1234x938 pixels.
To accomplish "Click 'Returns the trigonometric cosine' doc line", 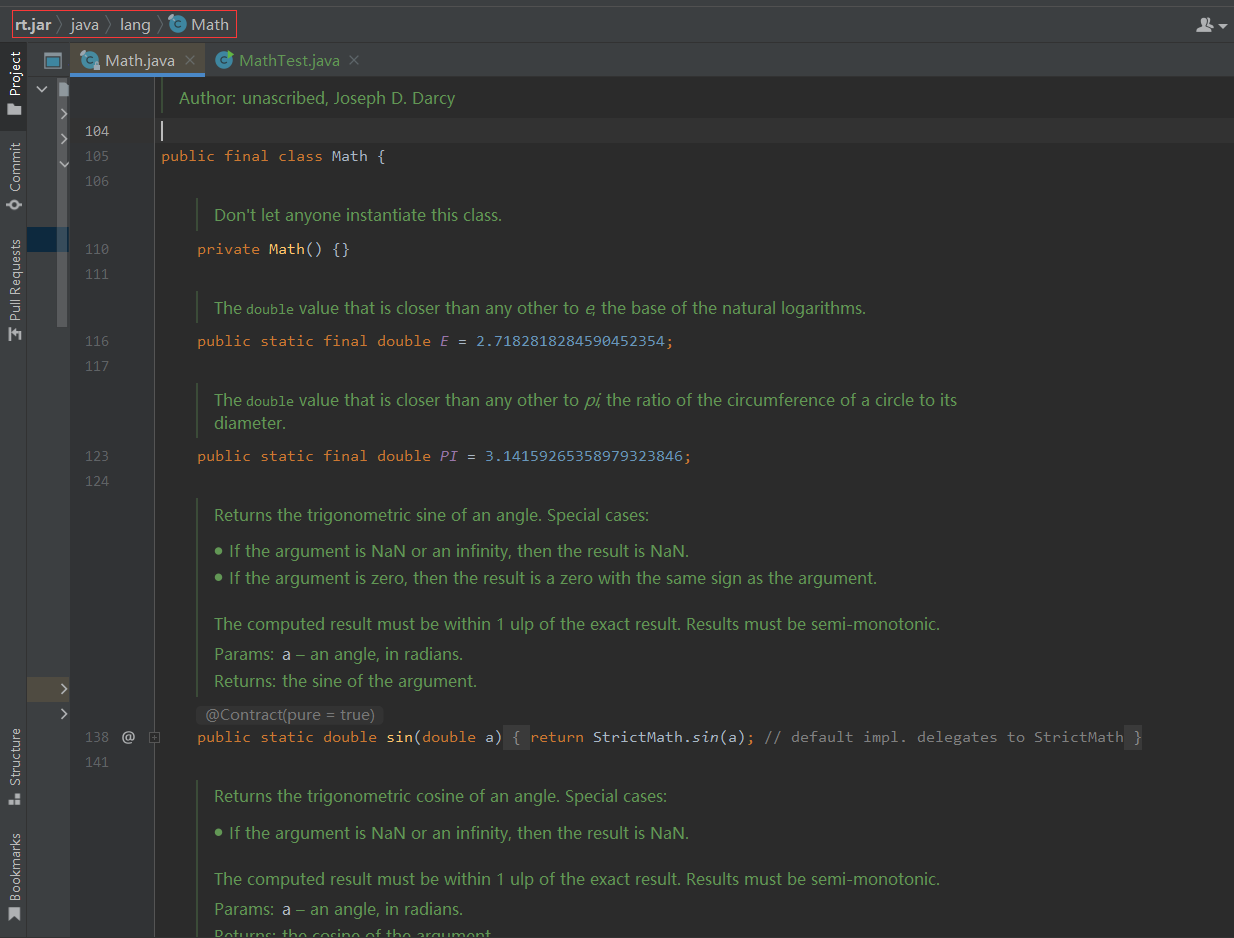I will (x=440, y=796).
